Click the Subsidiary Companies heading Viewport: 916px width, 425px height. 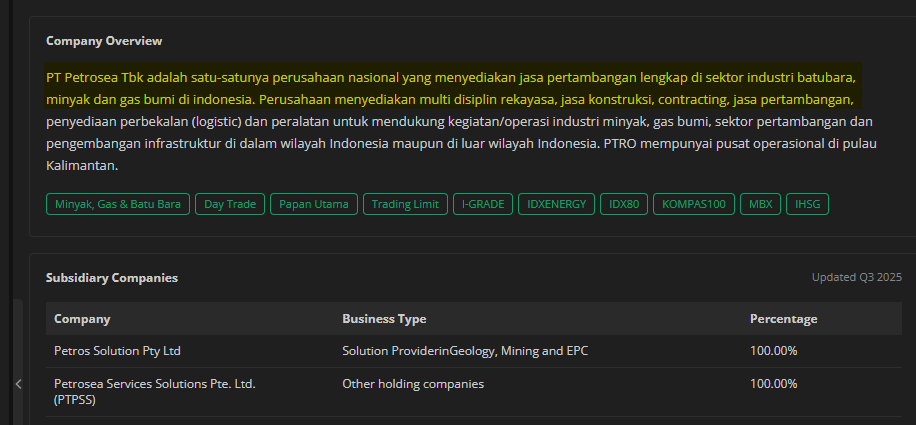[x=112, y=278]
